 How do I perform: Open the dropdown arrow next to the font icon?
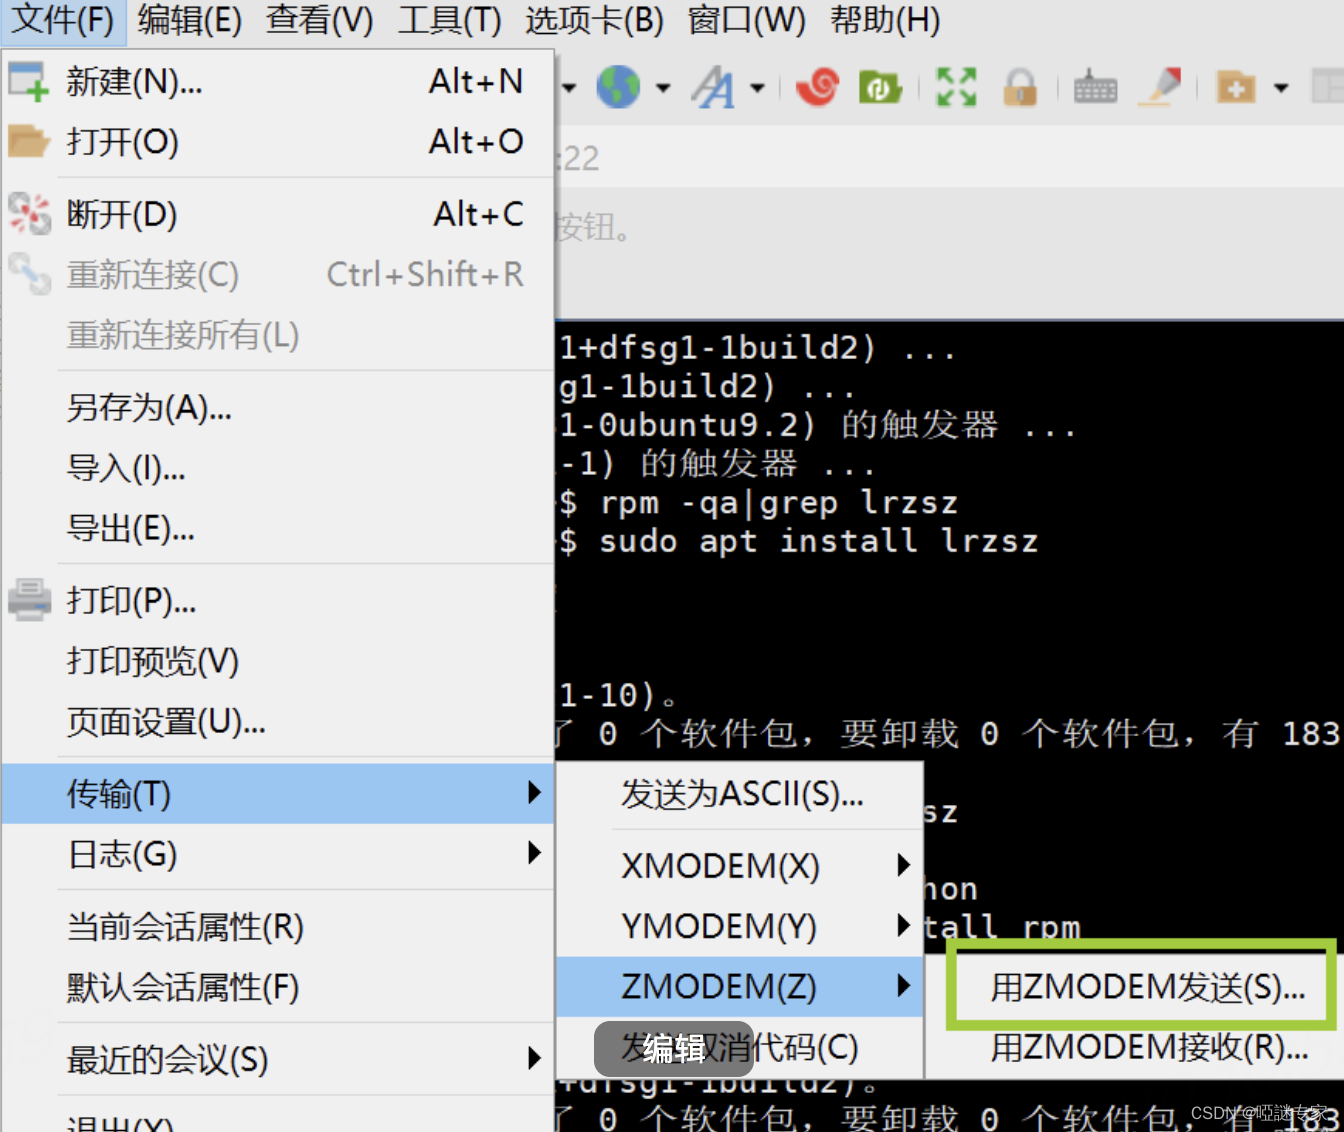click(x=758, y=87)
